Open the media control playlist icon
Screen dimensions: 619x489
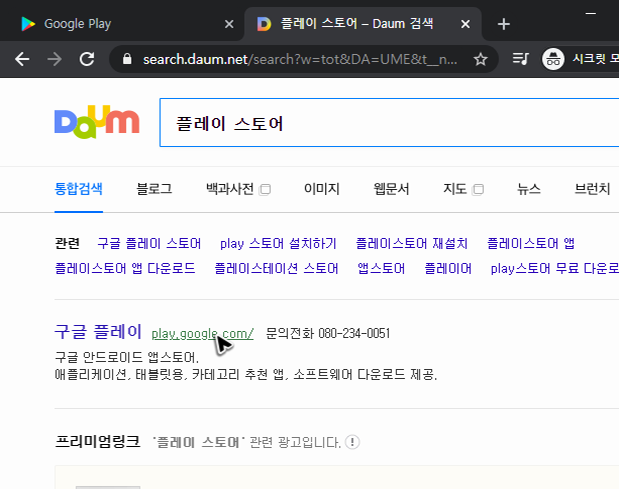pos(520,59)
